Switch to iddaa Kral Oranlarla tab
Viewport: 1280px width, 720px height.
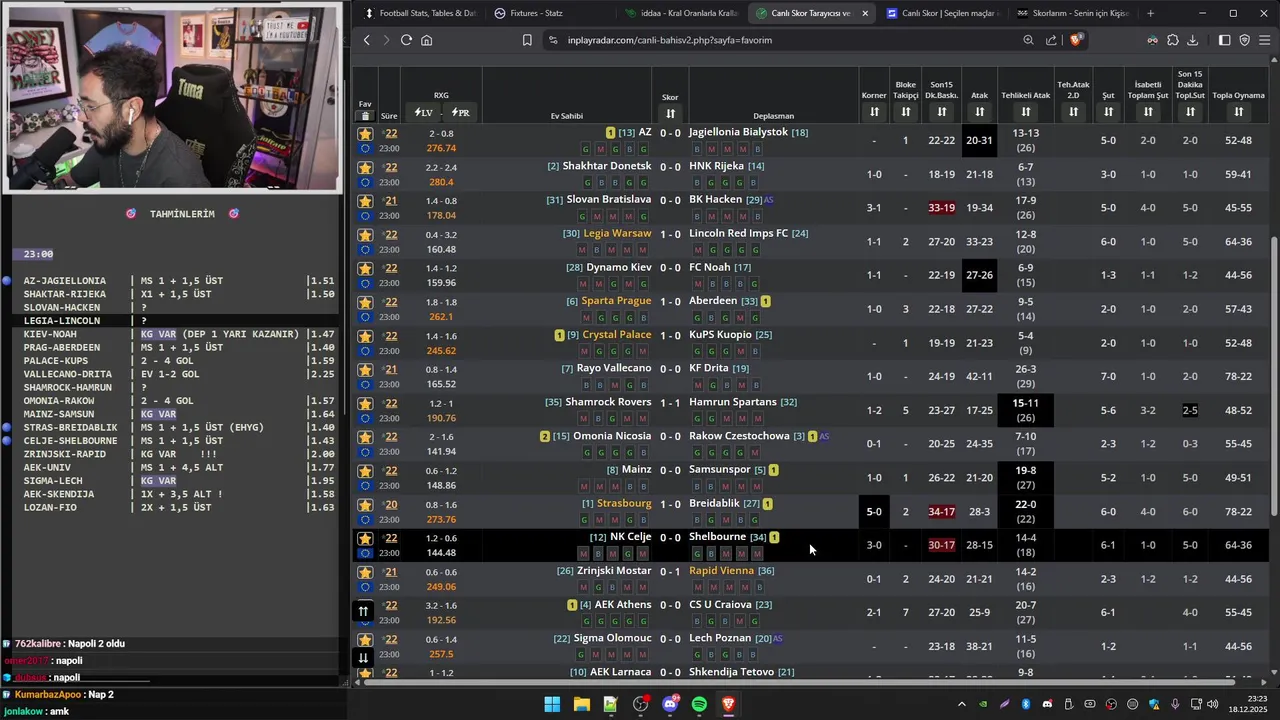[x=680, y=13]
